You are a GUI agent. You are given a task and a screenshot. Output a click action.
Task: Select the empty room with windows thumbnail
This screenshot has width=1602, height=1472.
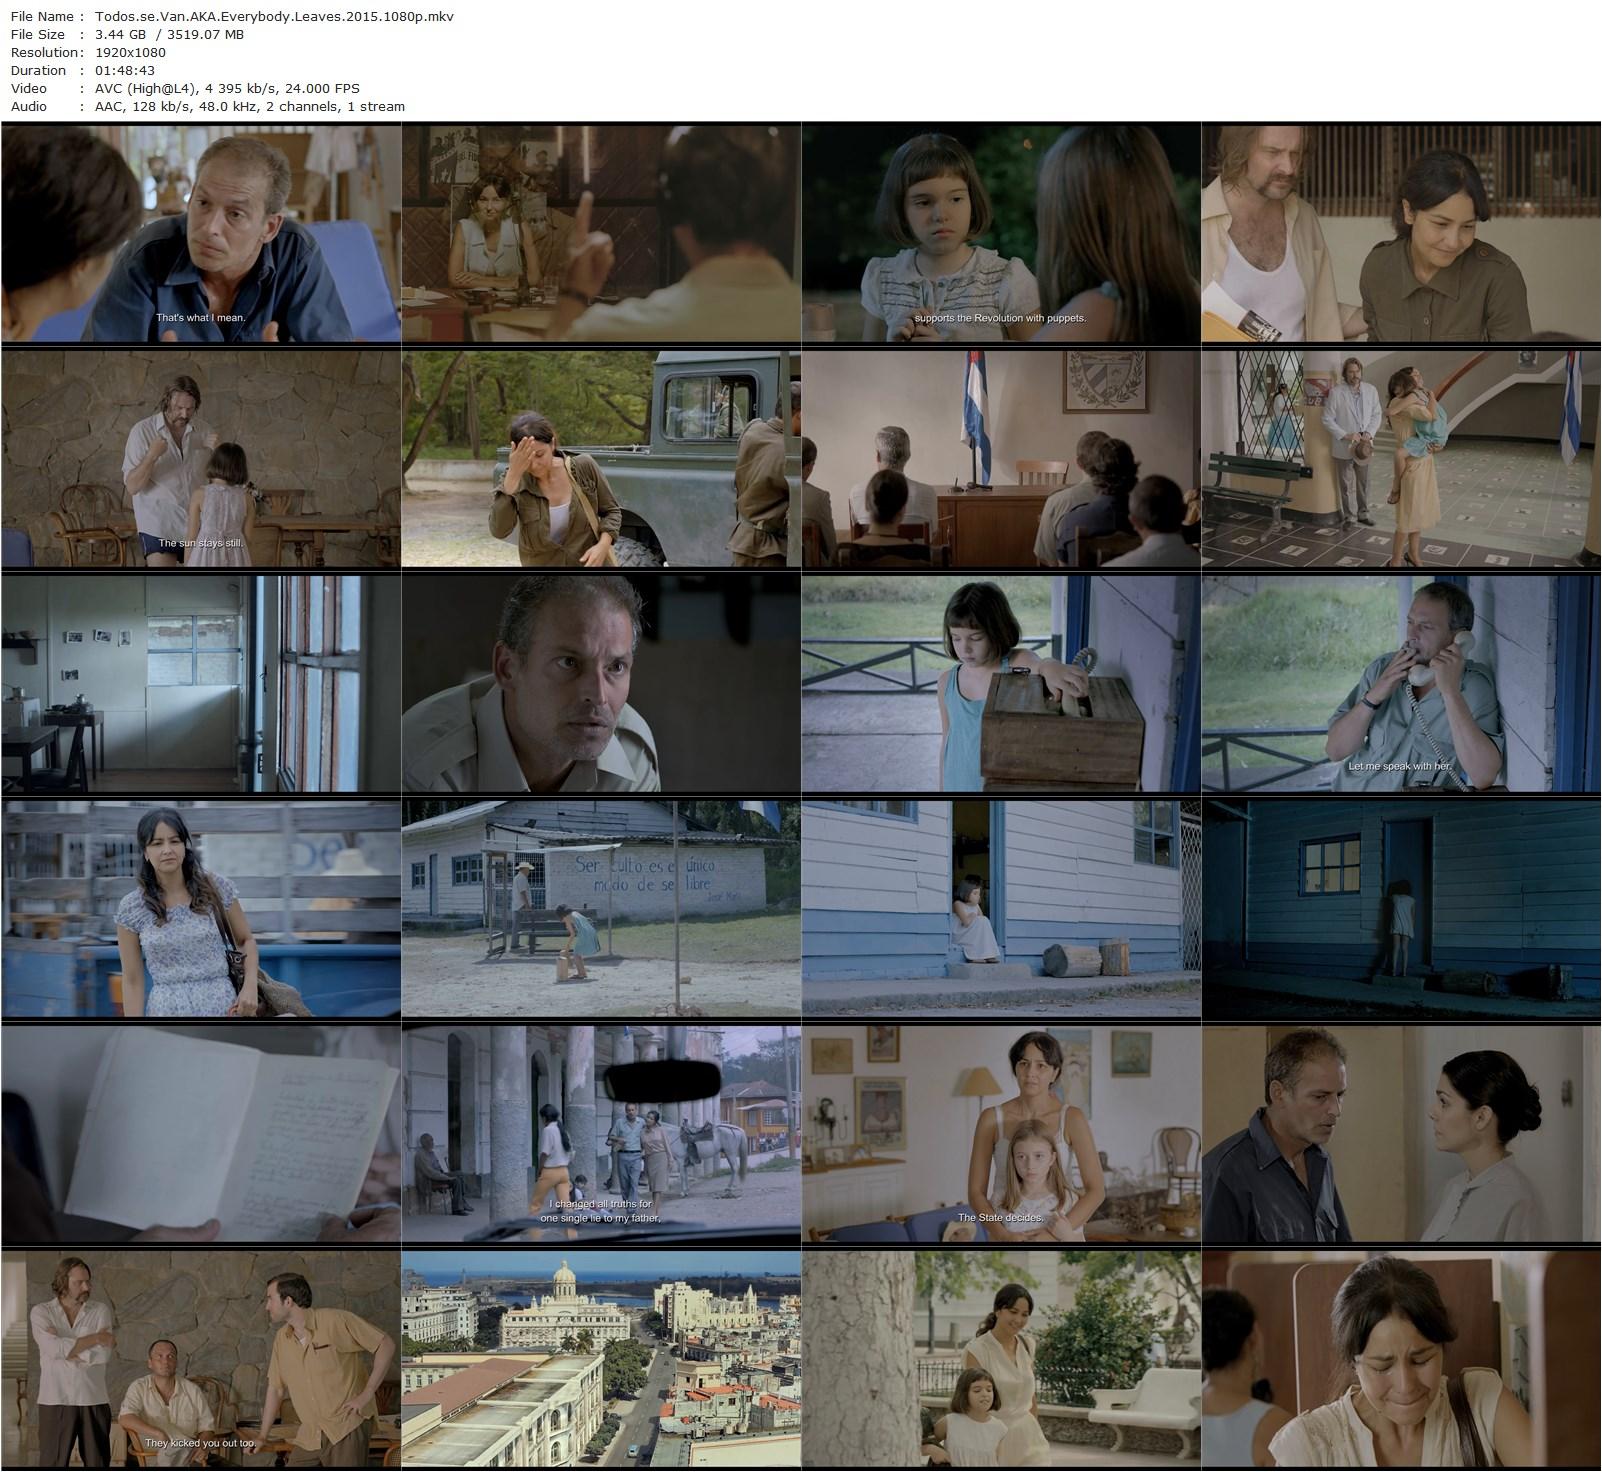[x=201, y=683]
